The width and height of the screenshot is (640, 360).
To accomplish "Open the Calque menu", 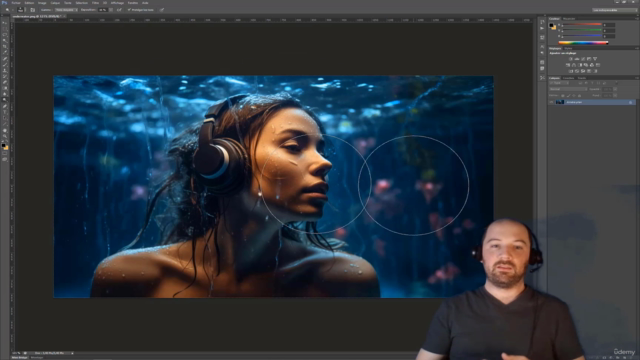I will (x=55, y=3).
